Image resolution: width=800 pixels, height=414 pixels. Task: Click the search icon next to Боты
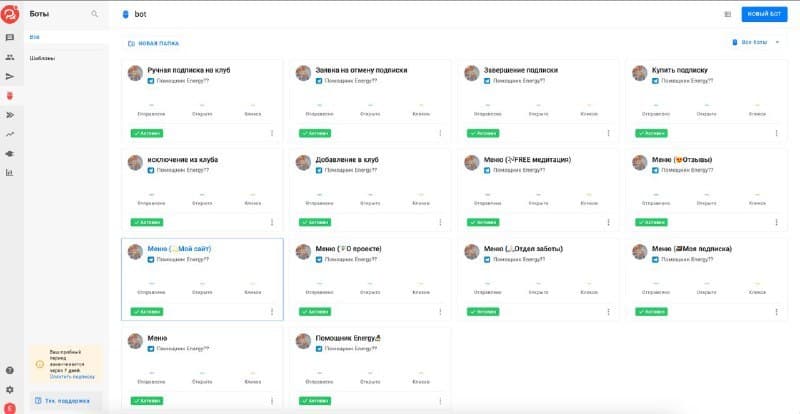point(95,14)
